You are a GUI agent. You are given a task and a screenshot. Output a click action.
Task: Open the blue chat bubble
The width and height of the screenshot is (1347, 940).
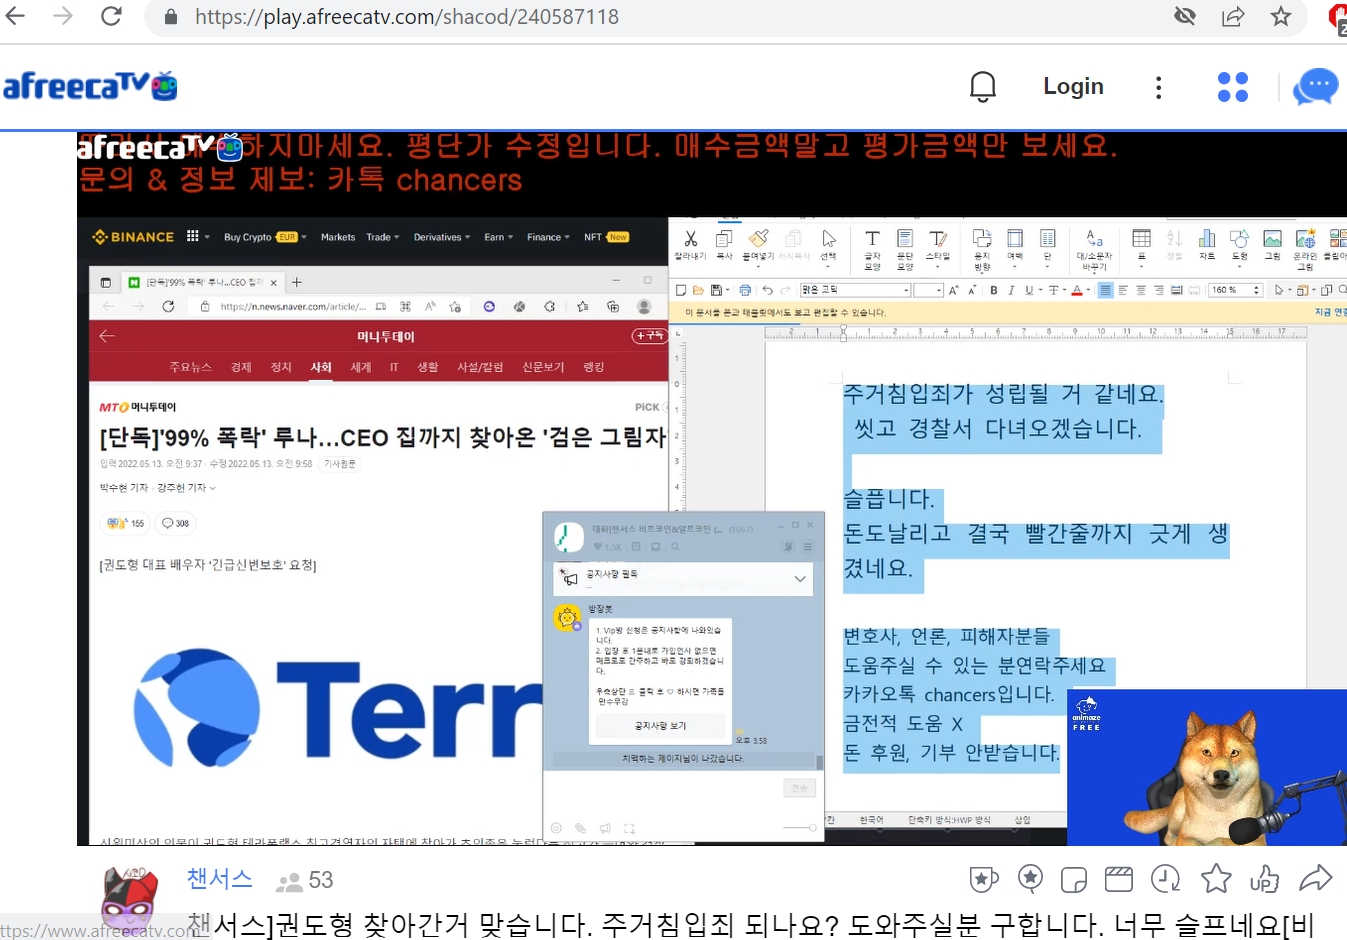(1315, 87)
